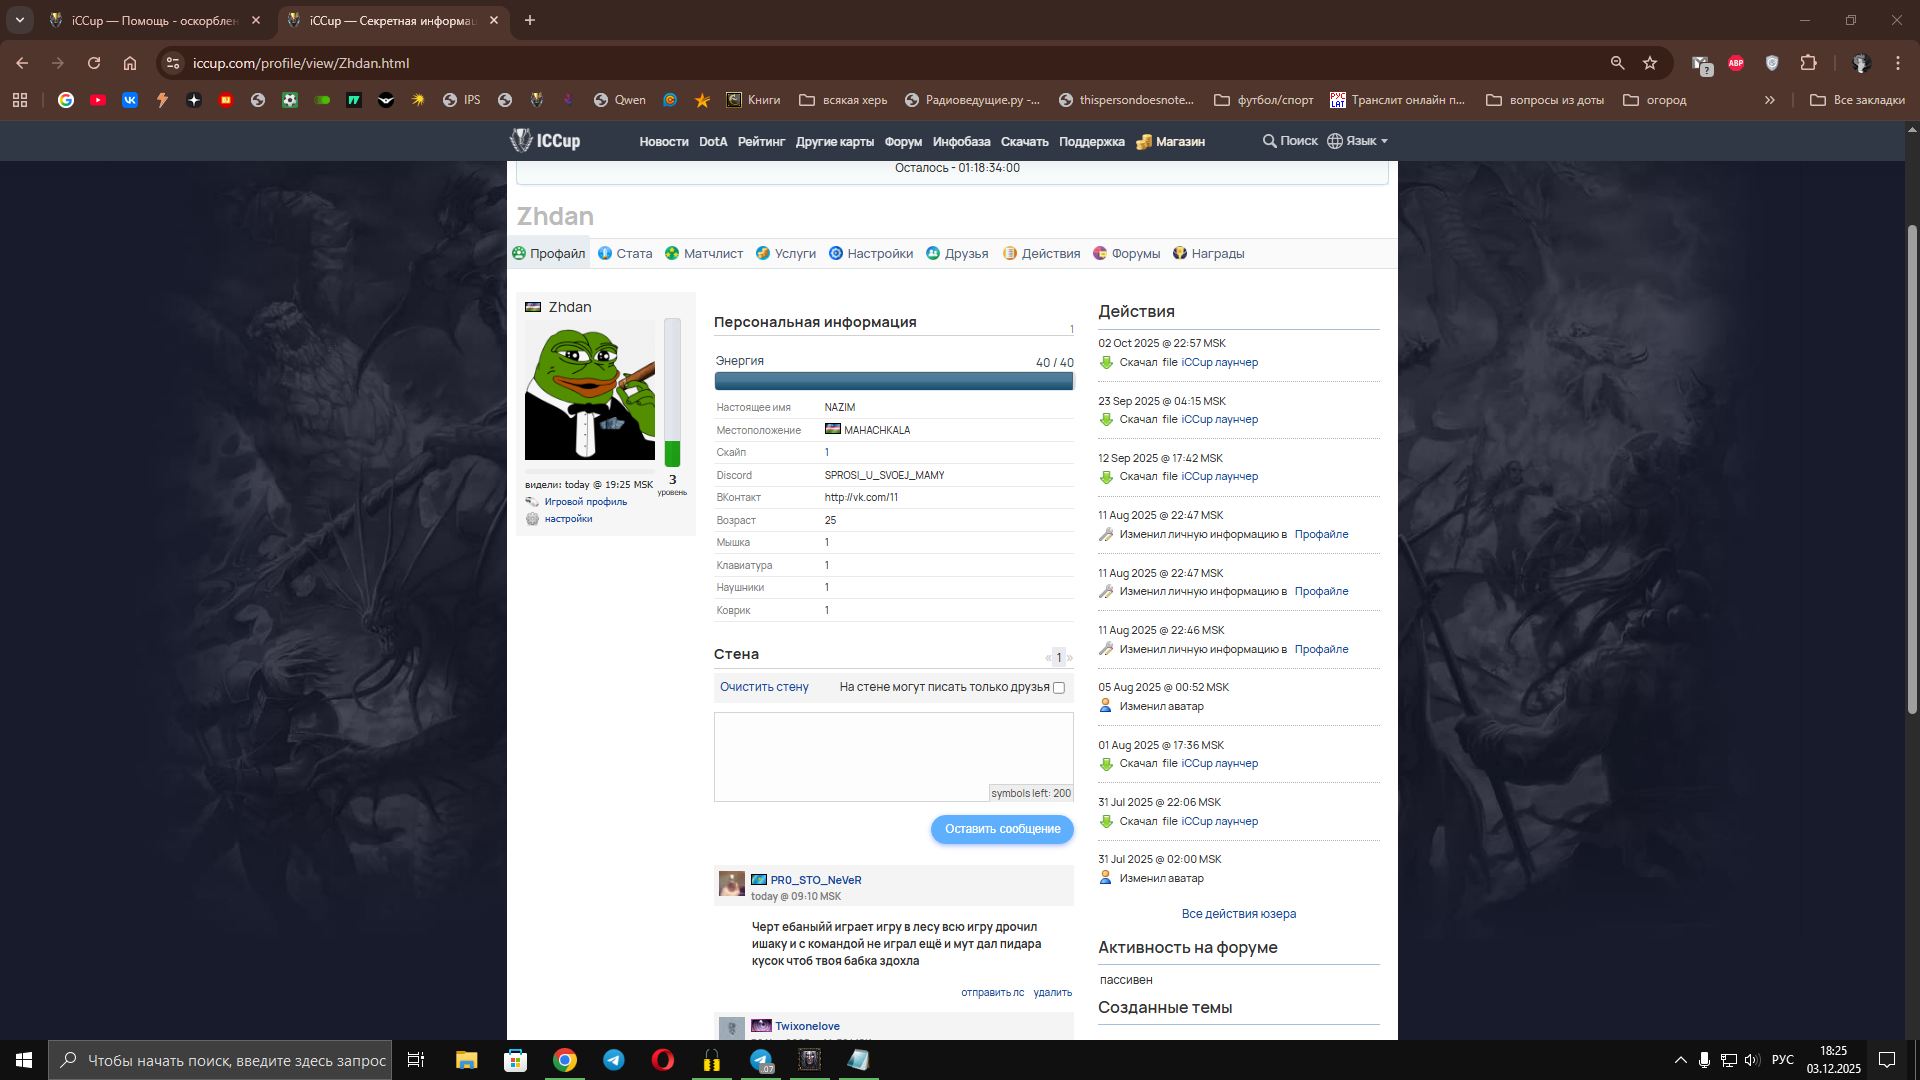Open Форум in the top menu

902,142
